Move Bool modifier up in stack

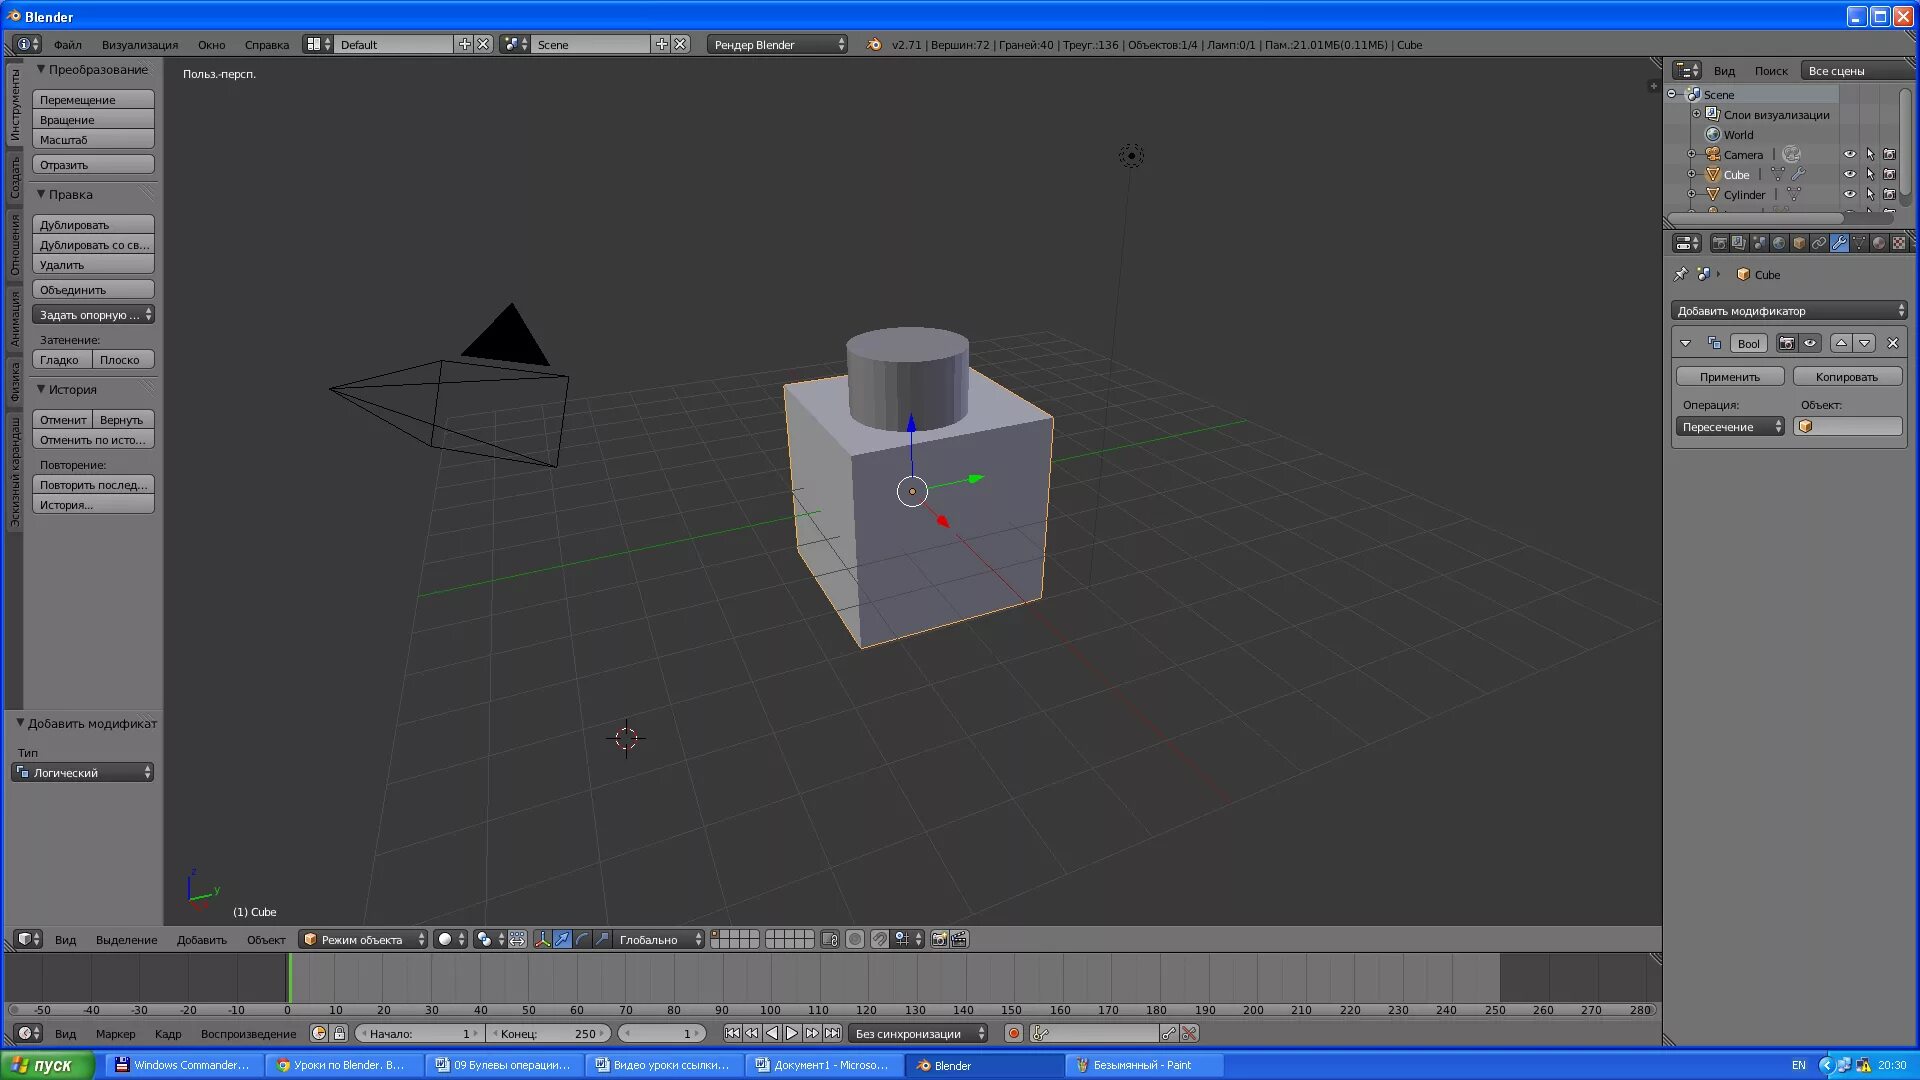1841,343
